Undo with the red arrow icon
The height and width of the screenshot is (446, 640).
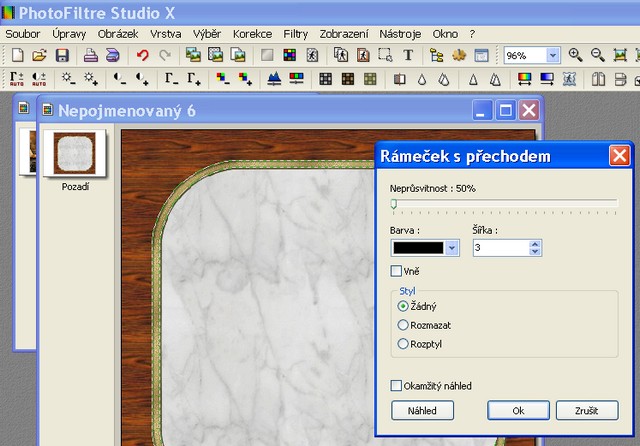click(142, 55)
